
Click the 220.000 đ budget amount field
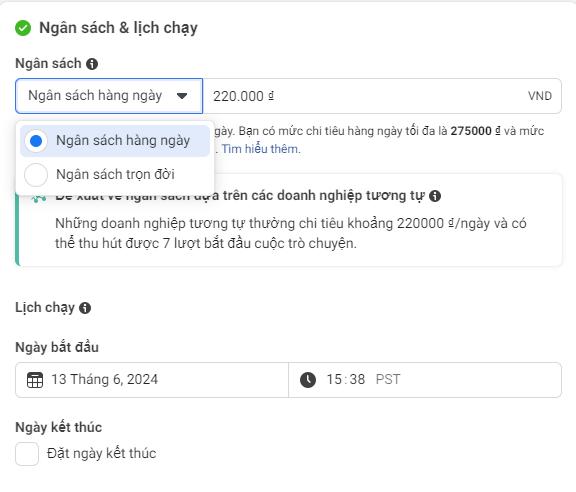tap(382, 96)
